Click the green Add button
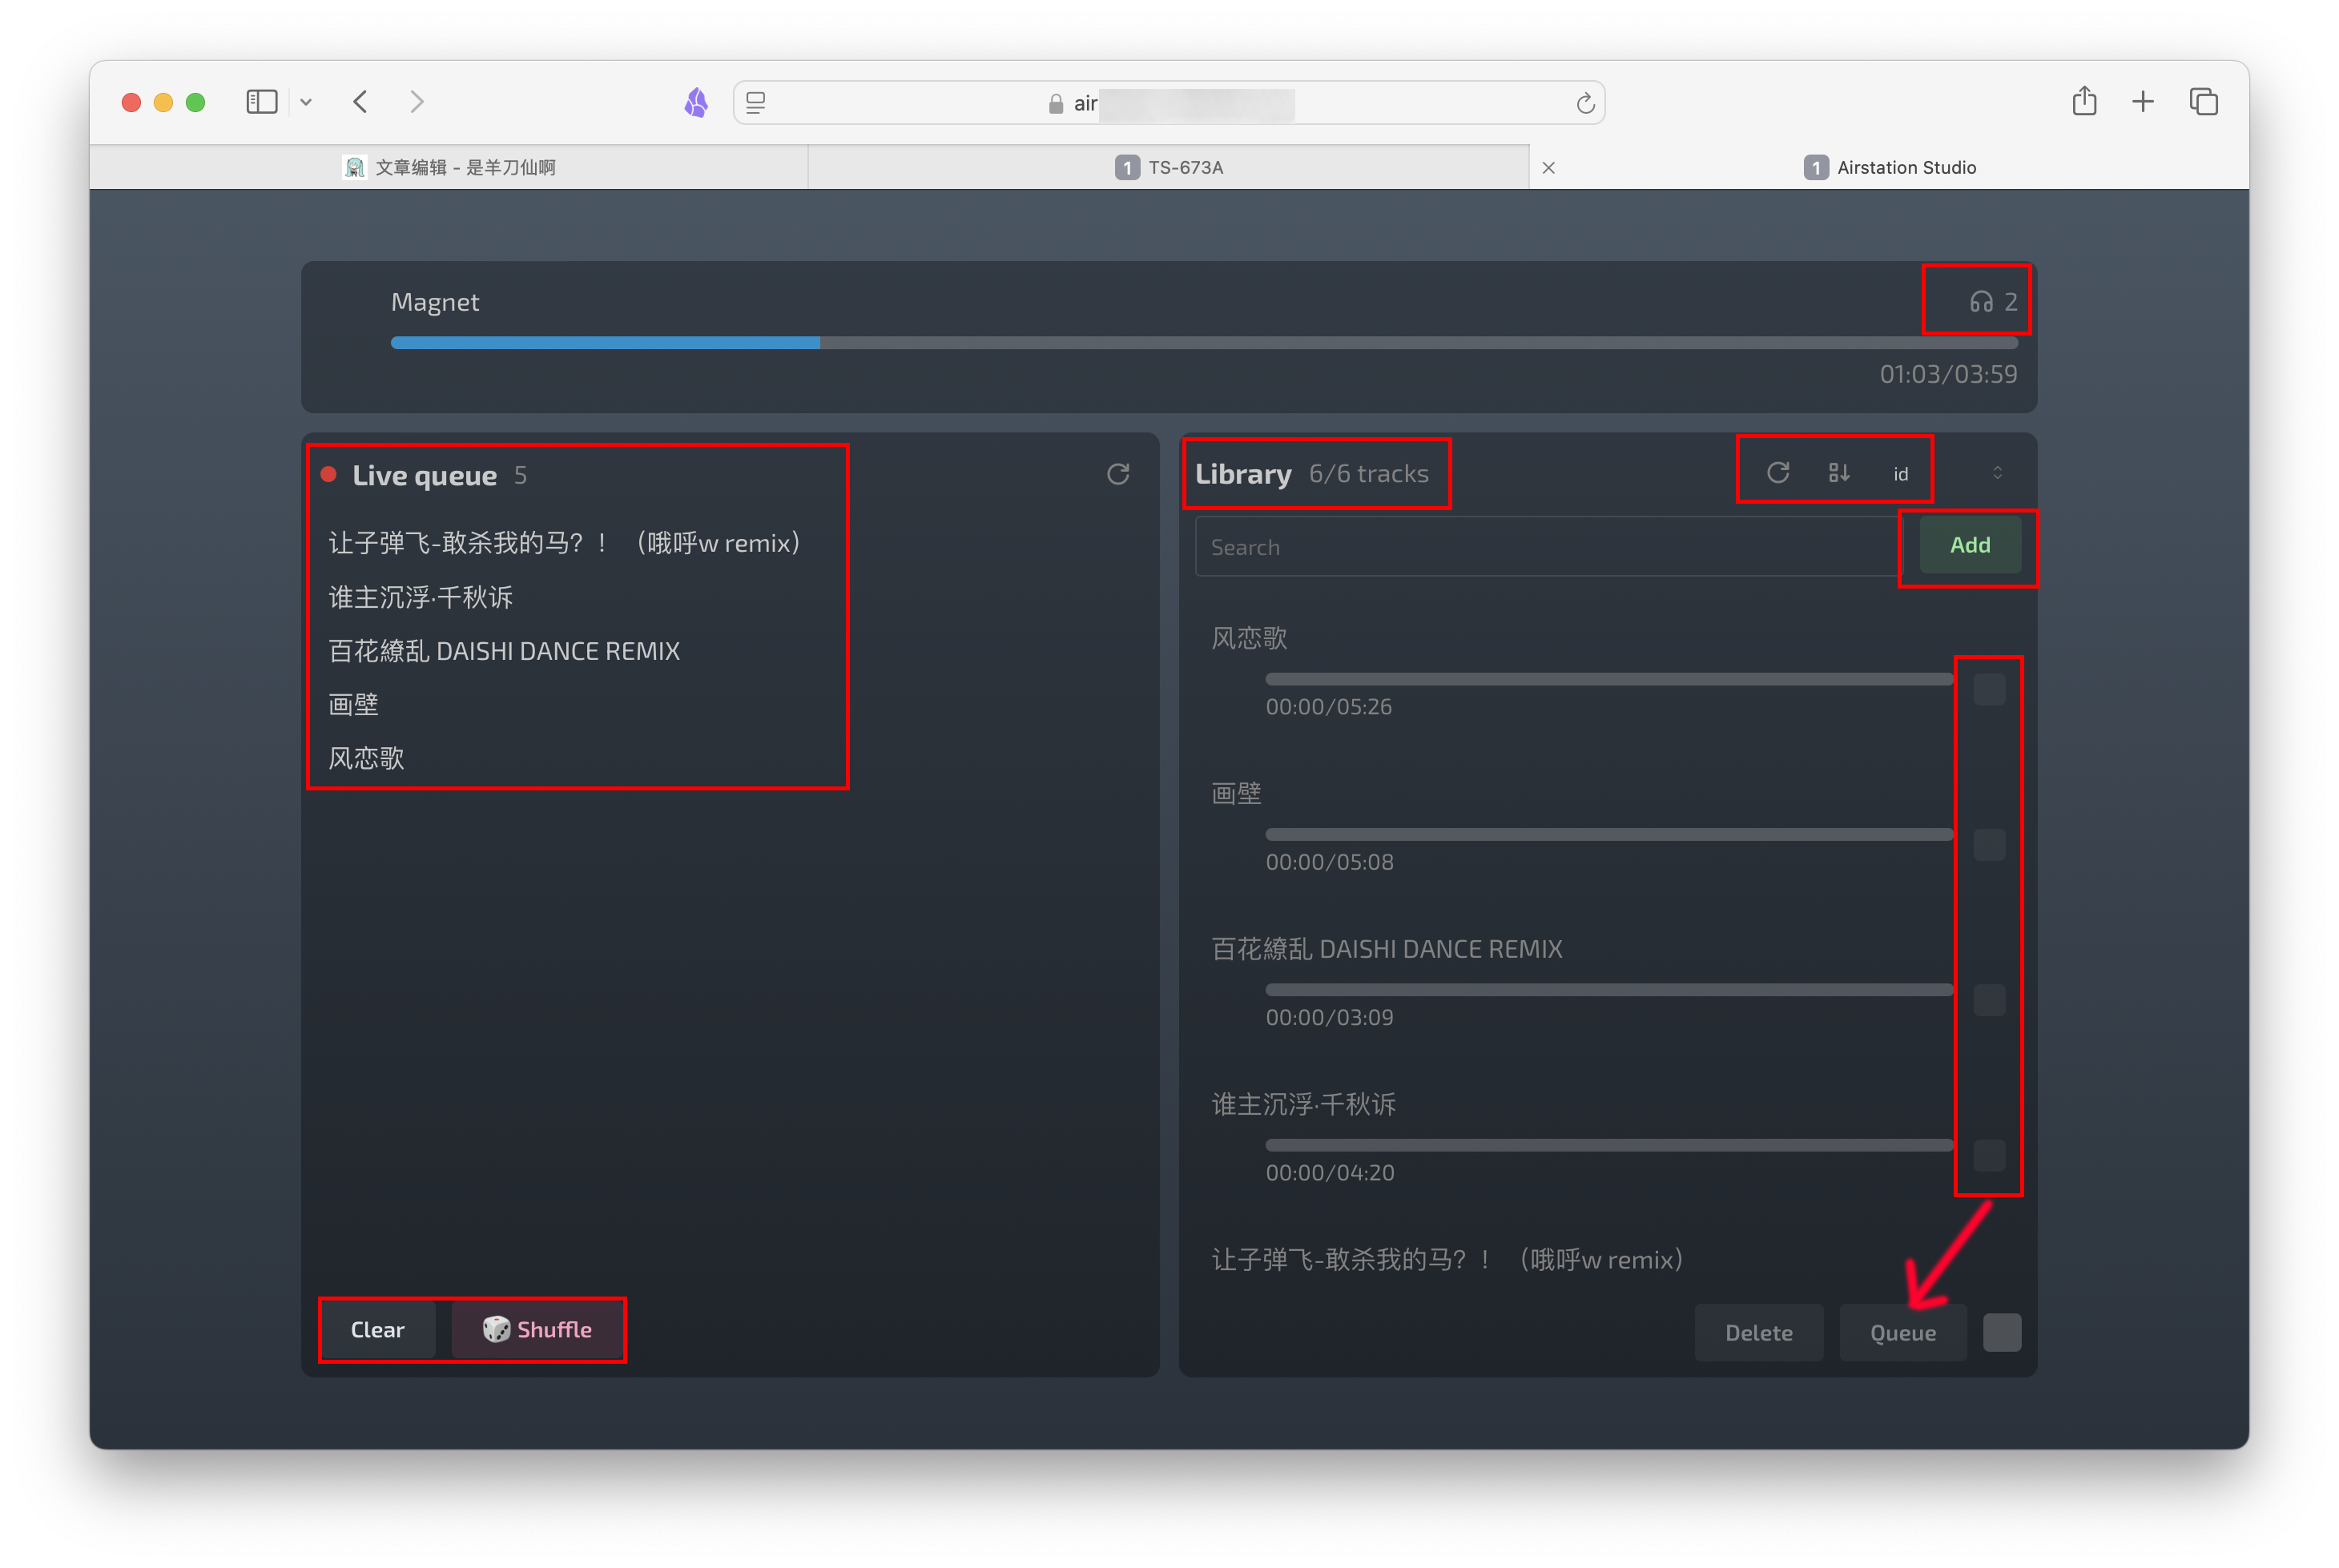The width and height of the screenshot is (2339, 1568). pos(1969,545)
